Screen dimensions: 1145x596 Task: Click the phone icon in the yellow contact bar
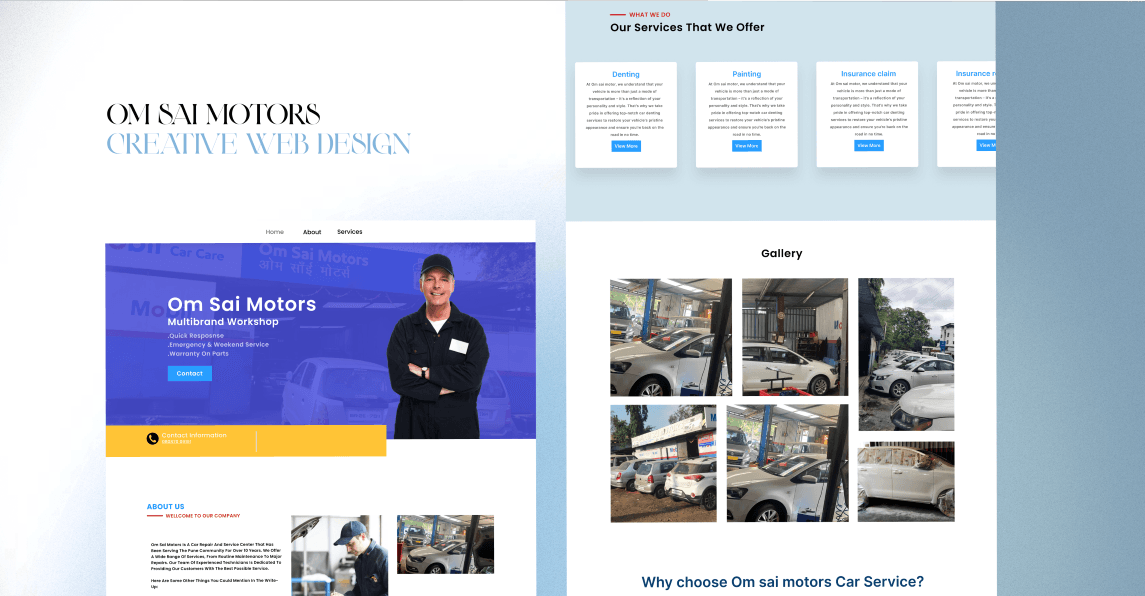pos(152,439)
